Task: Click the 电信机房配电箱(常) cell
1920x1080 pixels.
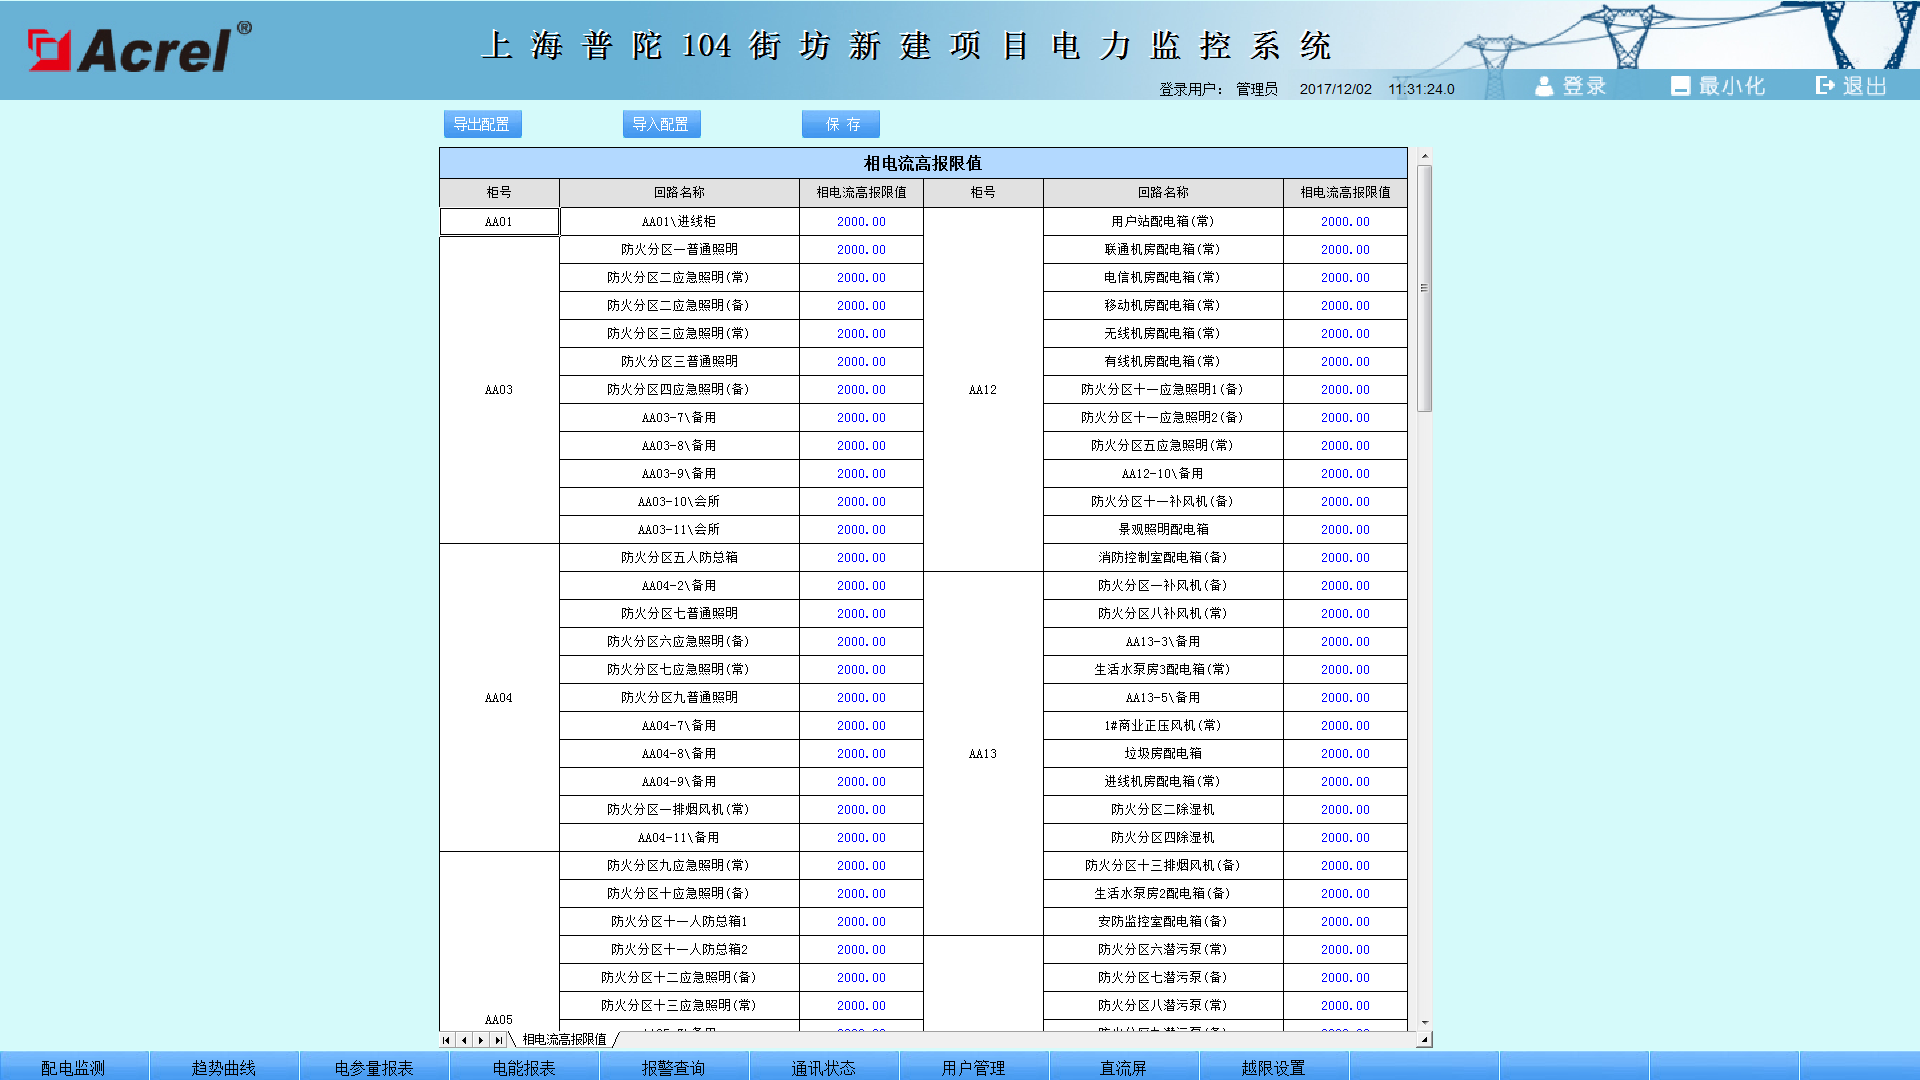Action: tap(1163, 278)
